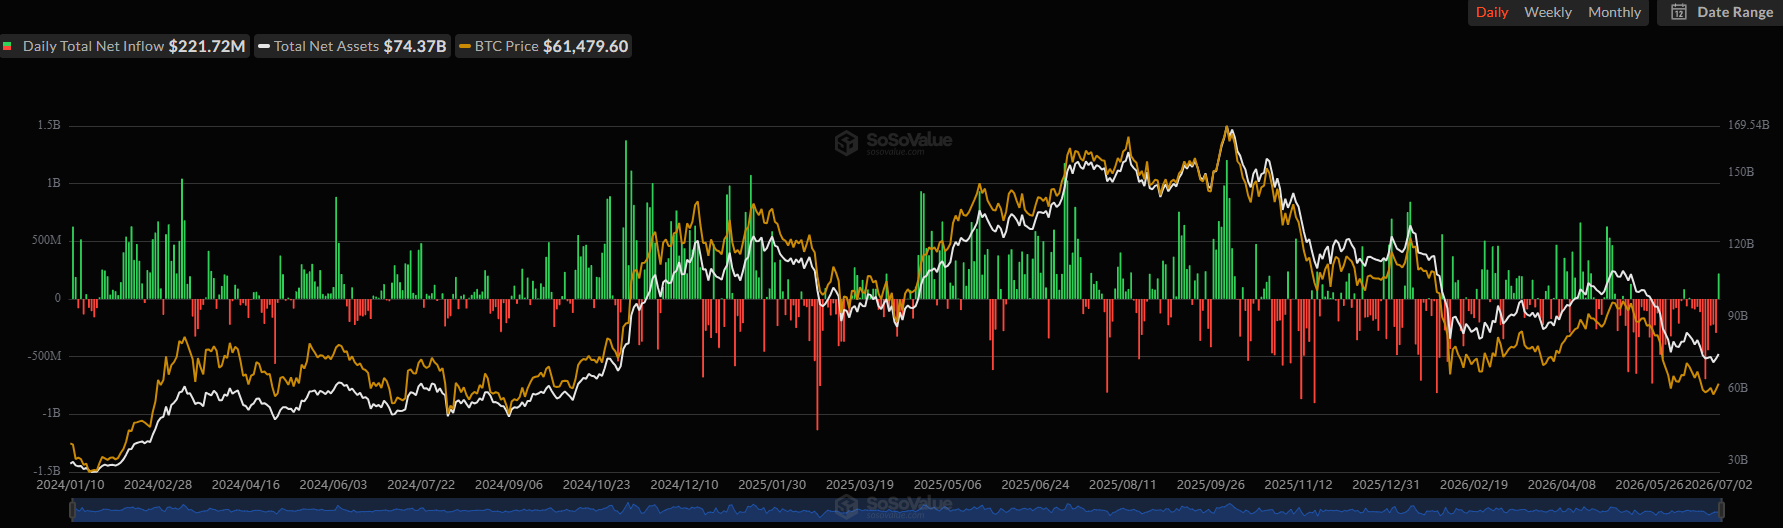Click the 2025/01/30 x-axis date label
This screenshot has width=1783, height=528.
[x=772, y=484]
